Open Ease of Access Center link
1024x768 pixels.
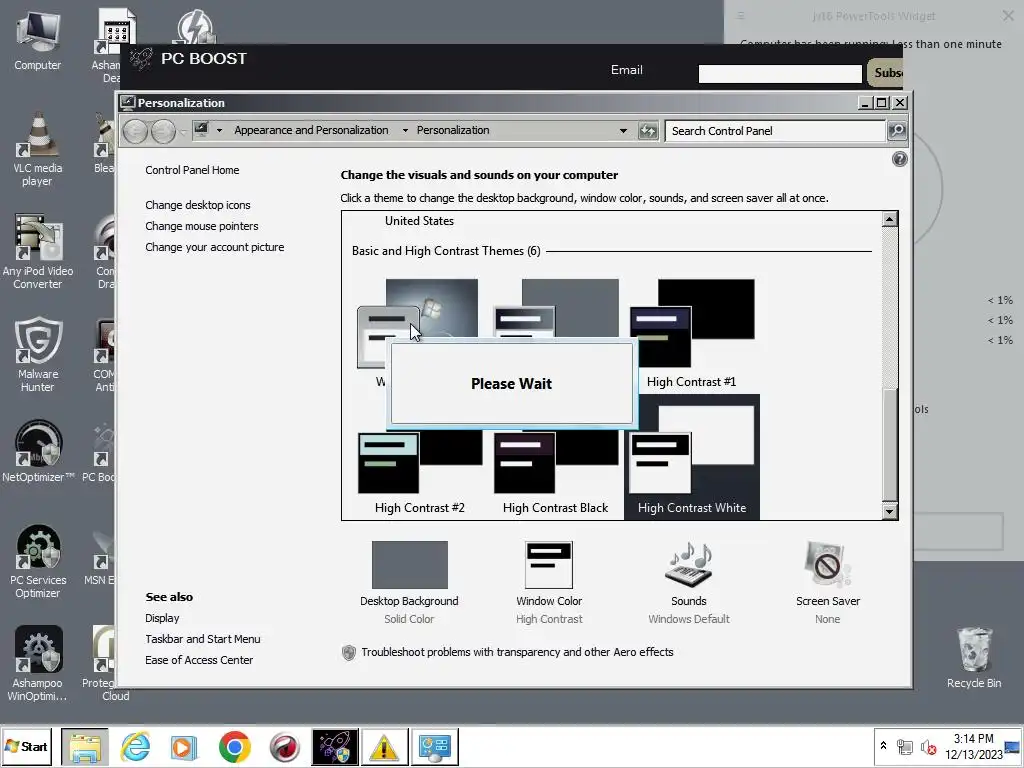pos(199,660)
